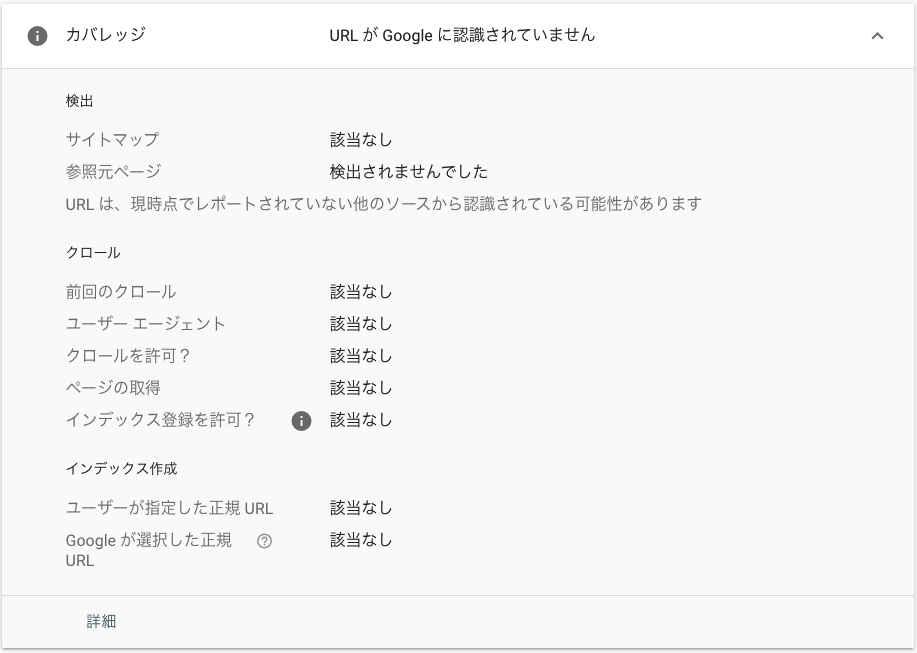This screenshot has height=653, width=917.
Task: Click the 前回のクロール label
Action: tap(120, 291)
